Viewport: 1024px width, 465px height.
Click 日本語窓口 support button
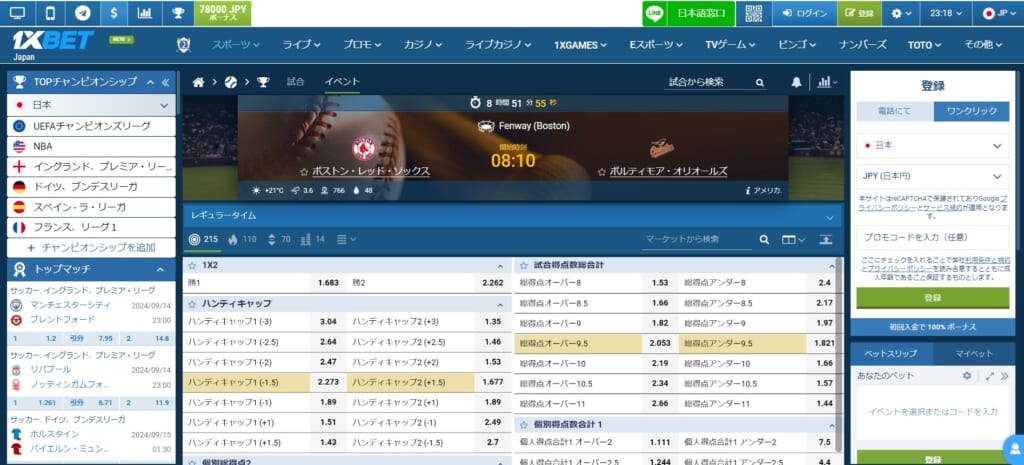[x=701, y=13]
